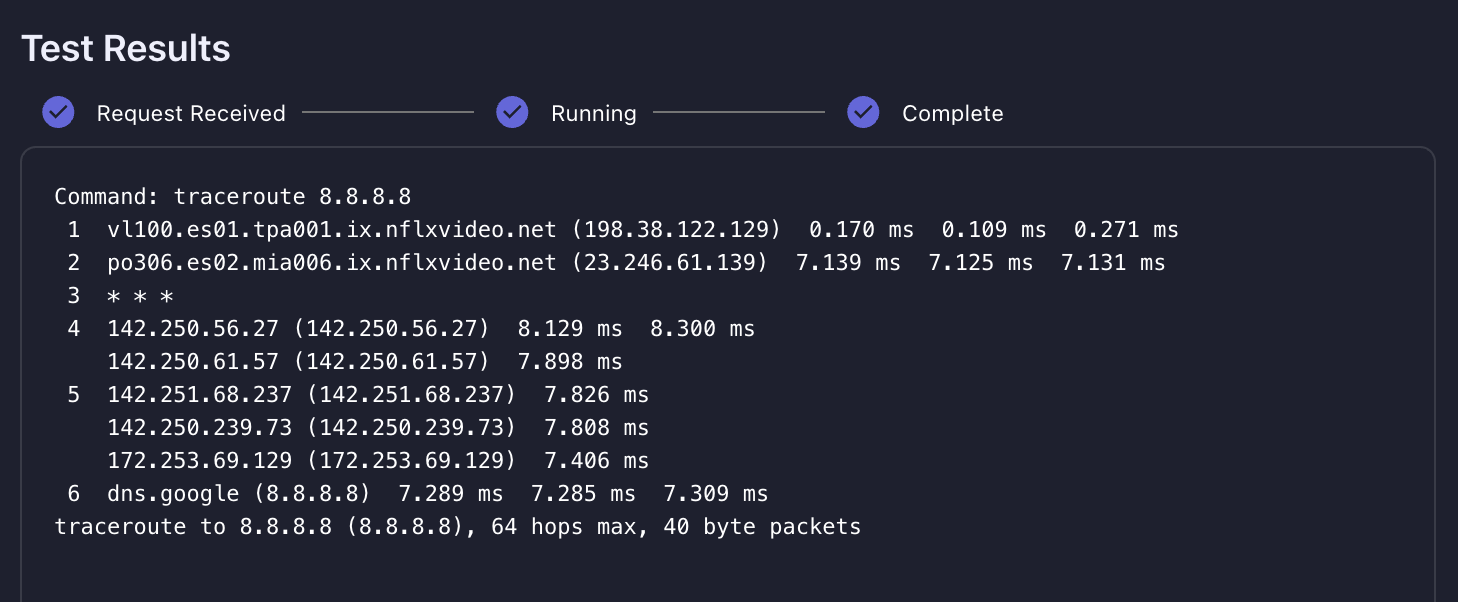Click the 7.808 ms latency value

pyautogui.click(x=596, y=428)
